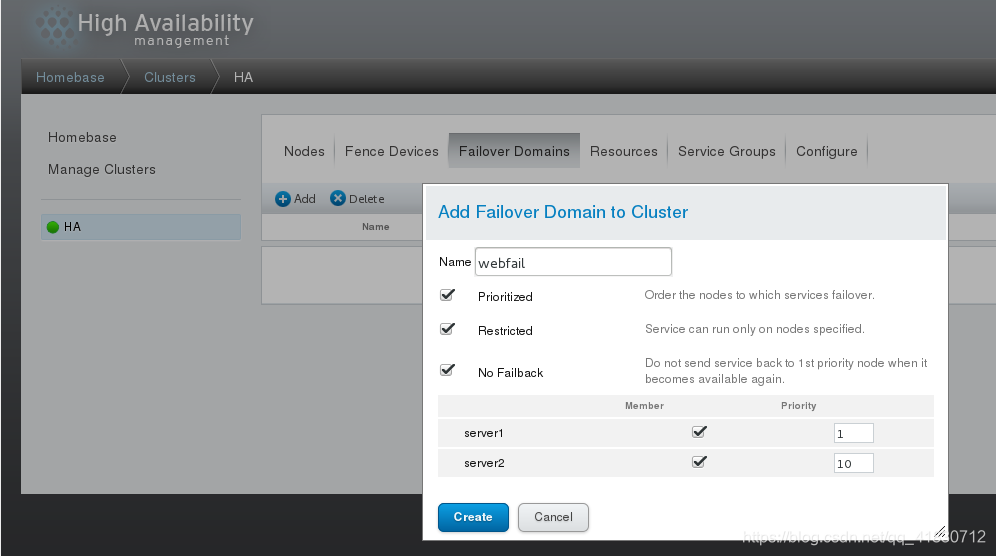Click the green HA cluster status icon
Viewport: 996px width, 556px height.
(53, 227)
